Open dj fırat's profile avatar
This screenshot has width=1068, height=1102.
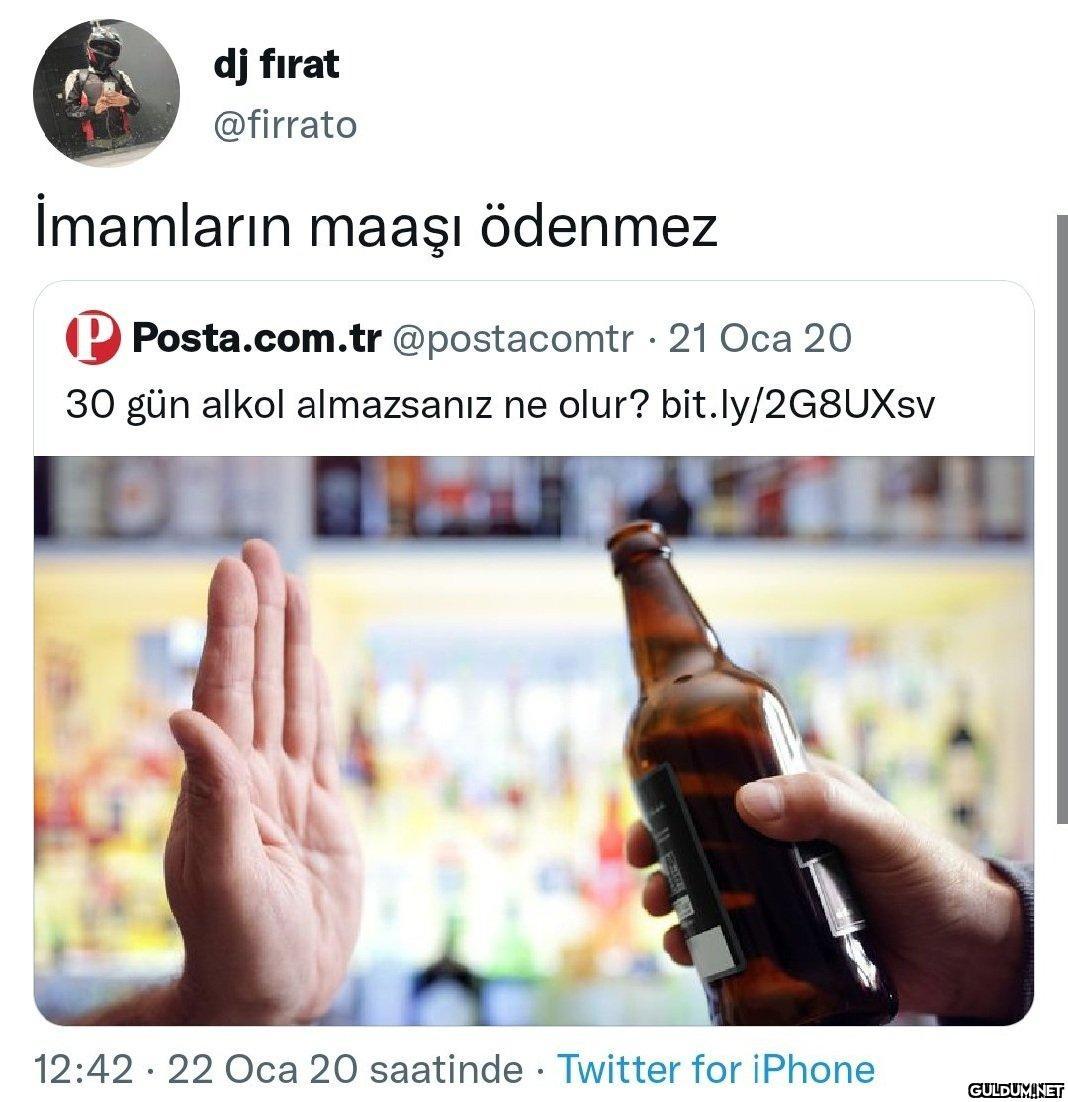tap(106, 93)
